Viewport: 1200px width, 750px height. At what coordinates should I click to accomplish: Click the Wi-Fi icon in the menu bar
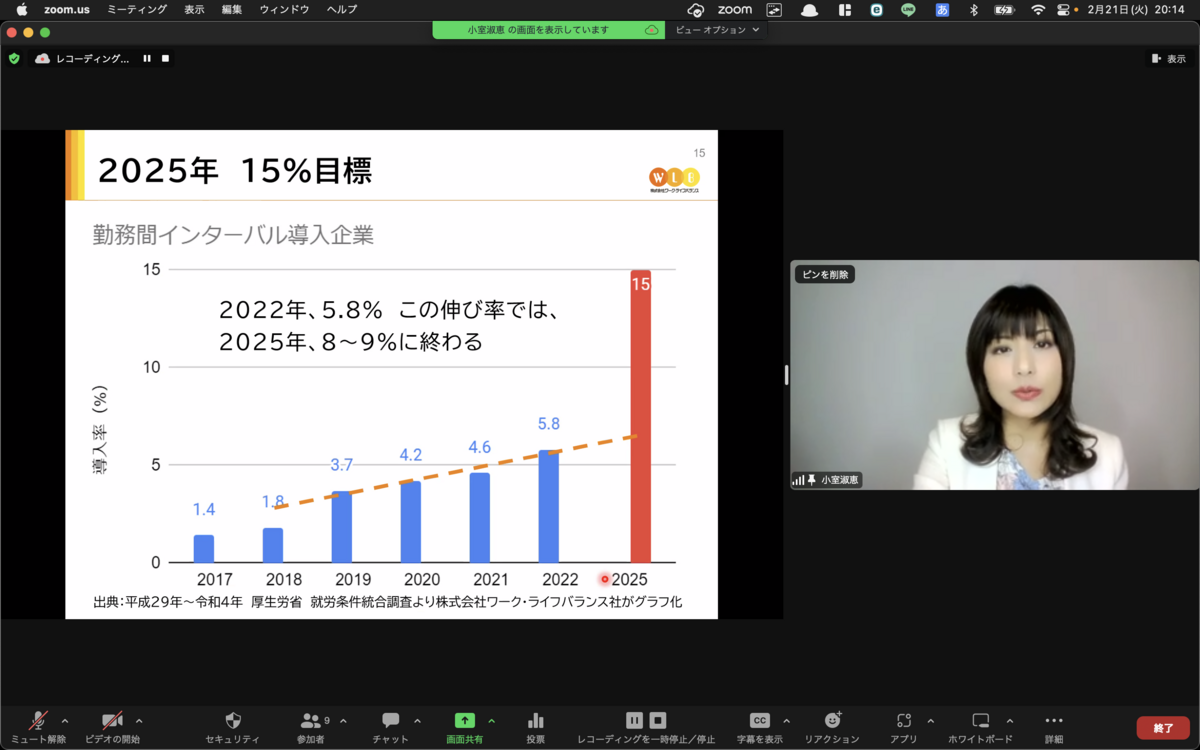click(x=1038, y=9)
